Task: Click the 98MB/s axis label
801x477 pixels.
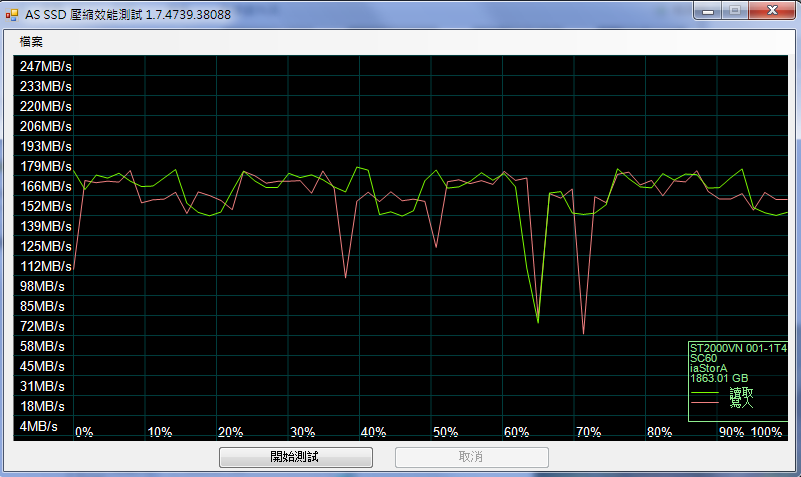Action: click(x=42, y=286)
